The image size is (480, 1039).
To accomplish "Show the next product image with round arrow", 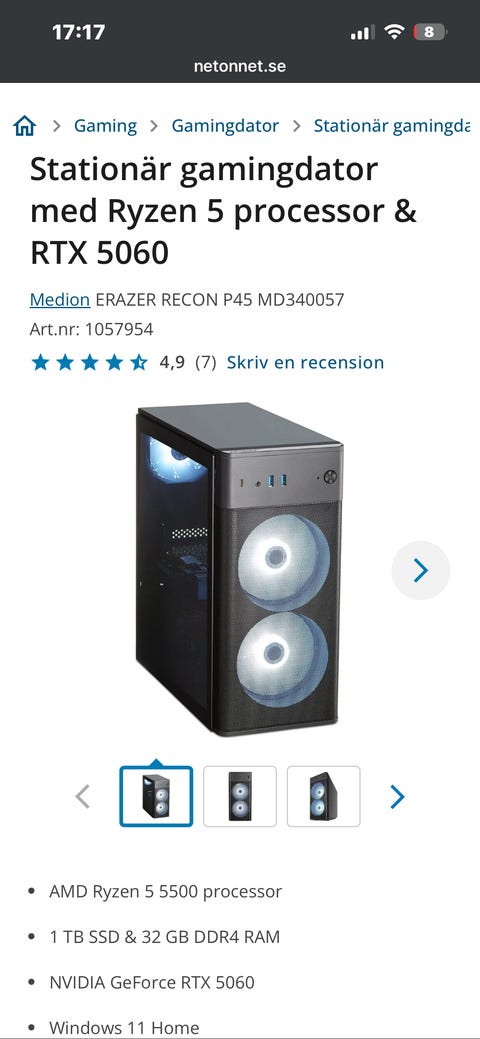I will point(421,570).
